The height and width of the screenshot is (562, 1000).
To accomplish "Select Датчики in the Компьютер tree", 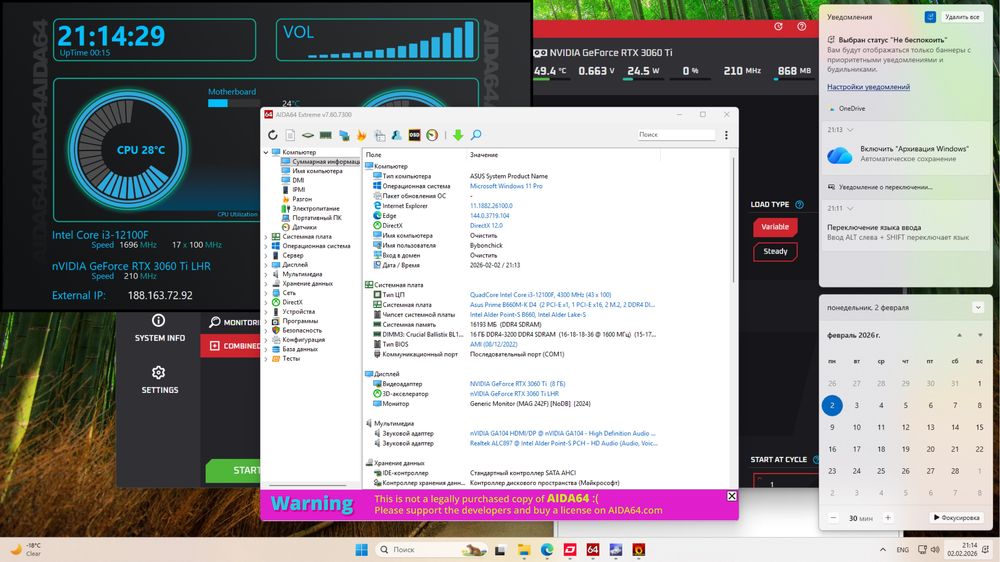I will click(304, 227).
